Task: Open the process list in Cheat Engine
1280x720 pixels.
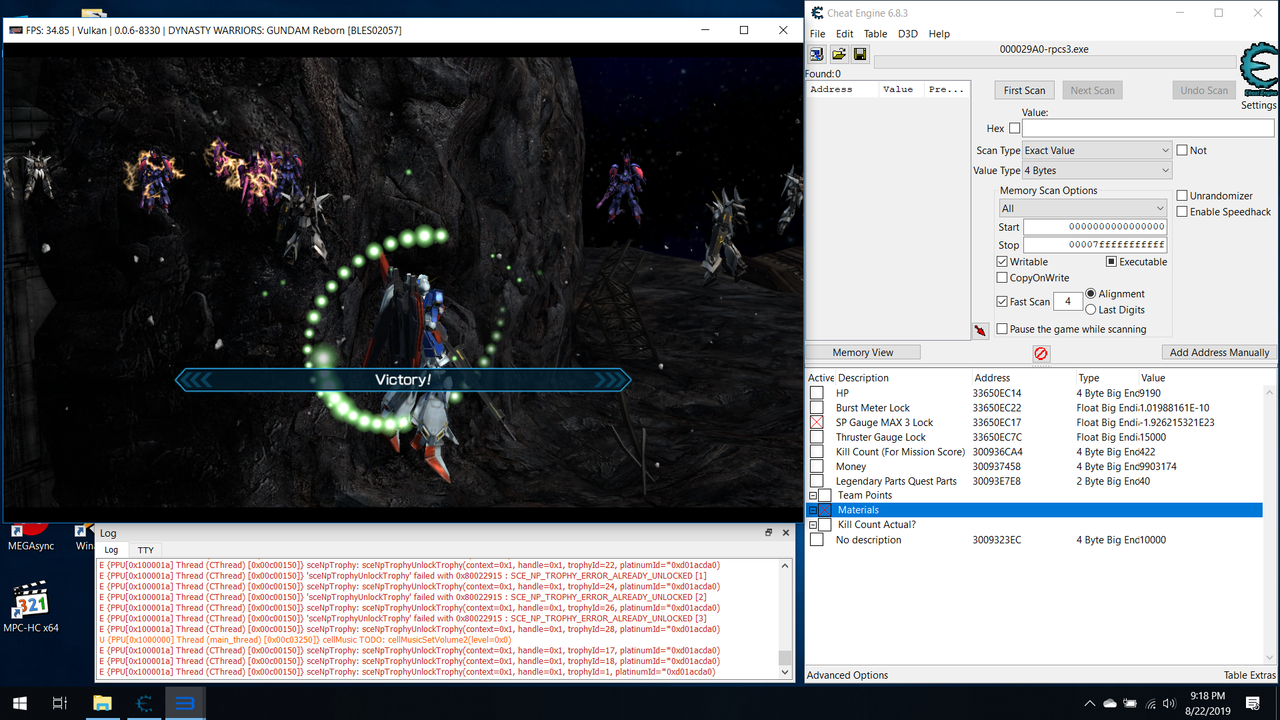Action: (816, 53)
